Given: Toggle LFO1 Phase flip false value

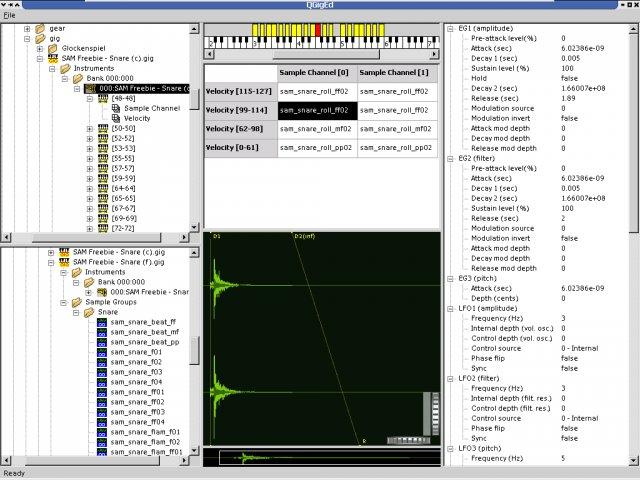Looking at the screenshot, I should pos(569,357).
